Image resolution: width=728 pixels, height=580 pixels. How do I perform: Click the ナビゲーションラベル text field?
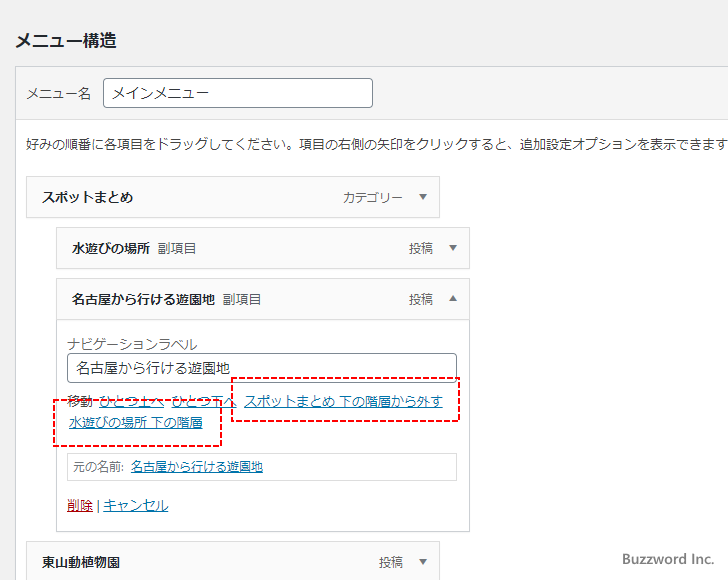tap(262, 368)
